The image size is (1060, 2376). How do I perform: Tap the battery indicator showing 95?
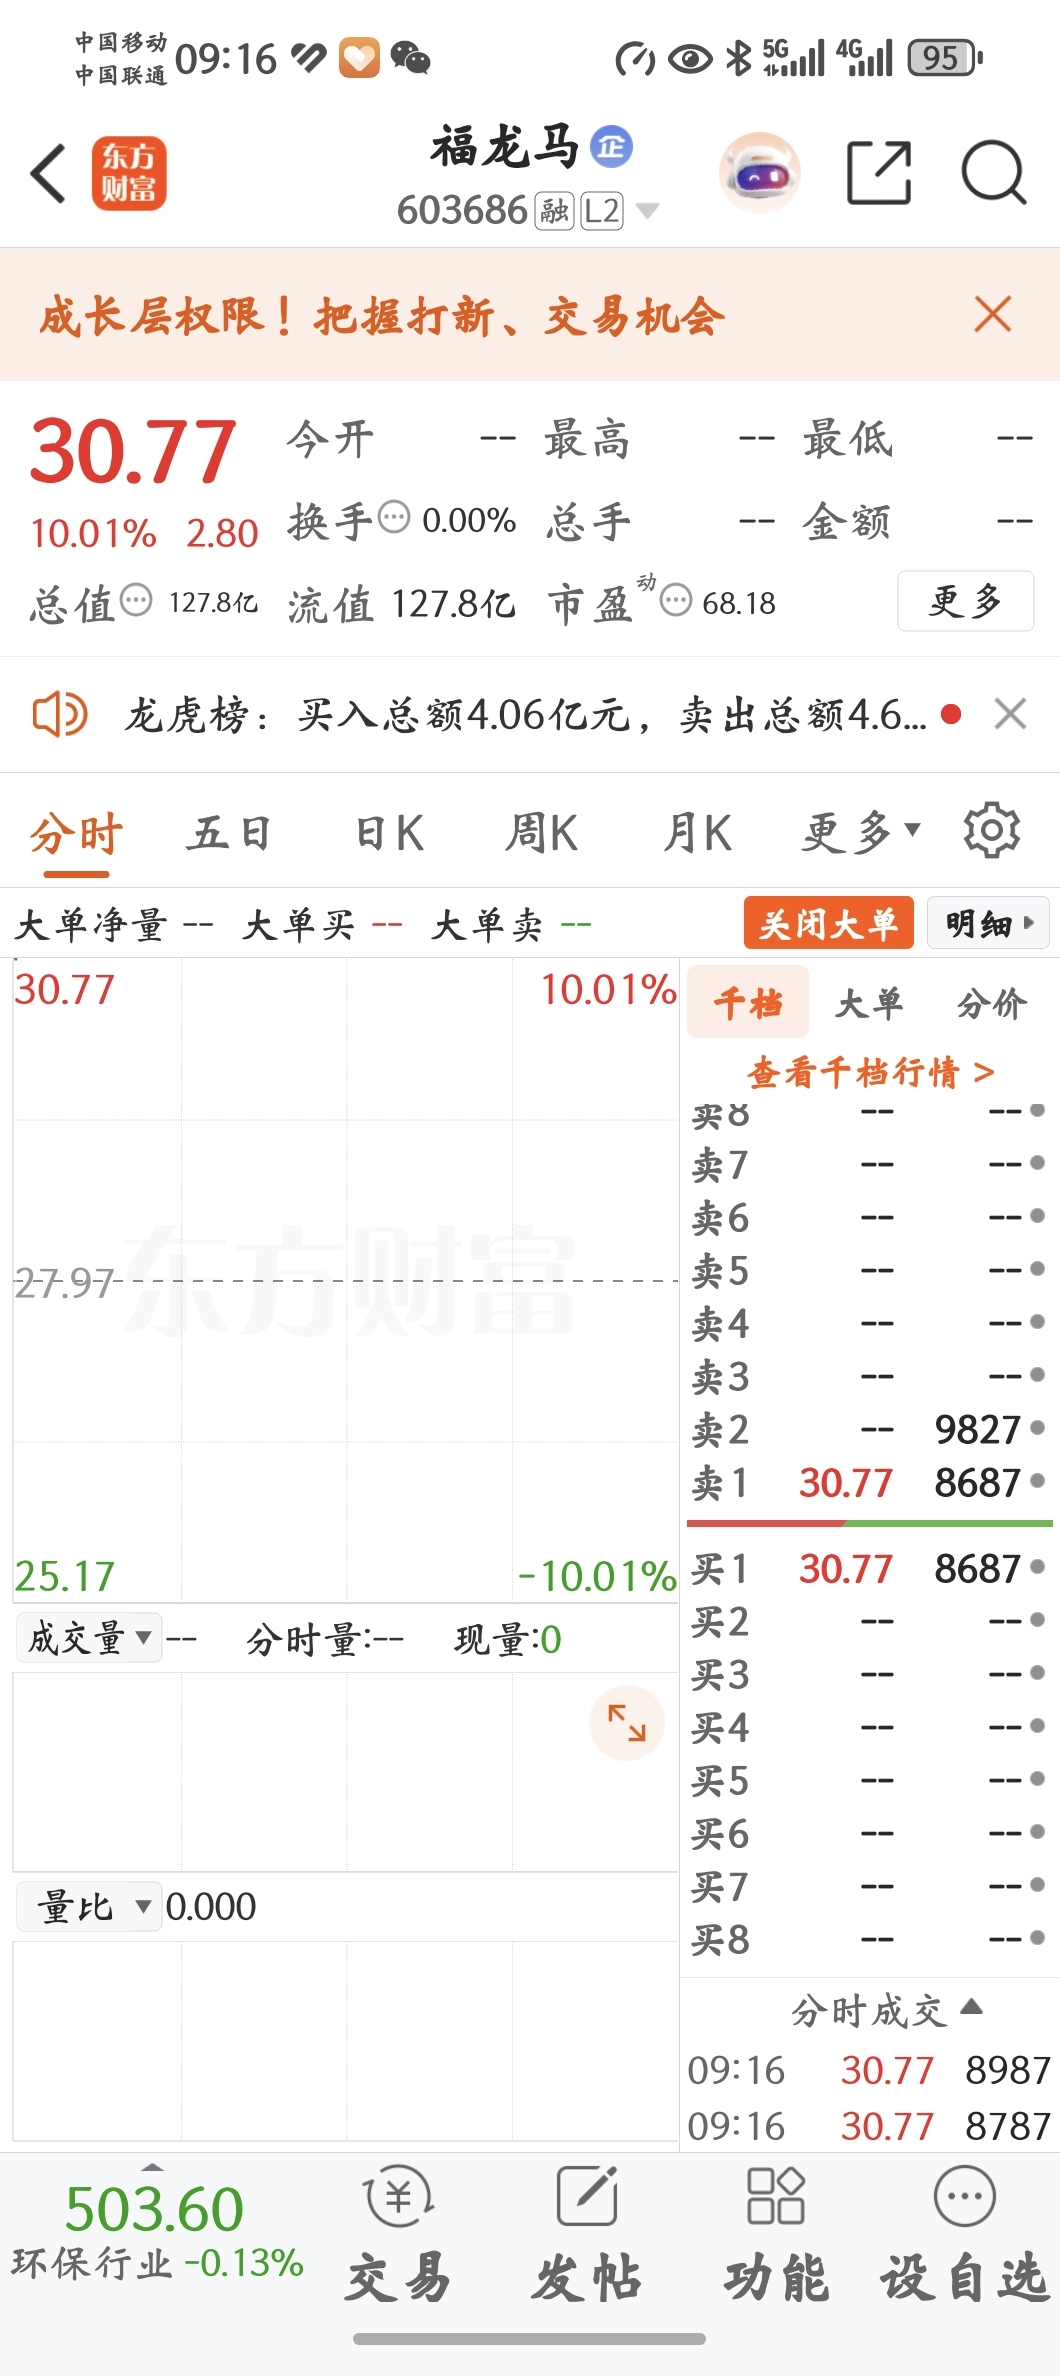[945, 58]
